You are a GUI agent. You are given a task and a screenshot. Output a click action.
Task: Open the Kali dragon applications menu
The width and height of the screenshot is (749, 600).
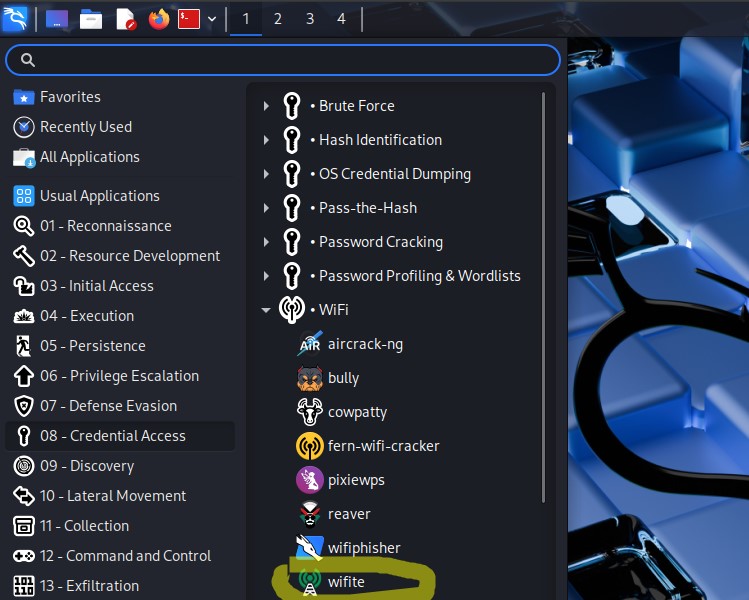click(15, 19)
